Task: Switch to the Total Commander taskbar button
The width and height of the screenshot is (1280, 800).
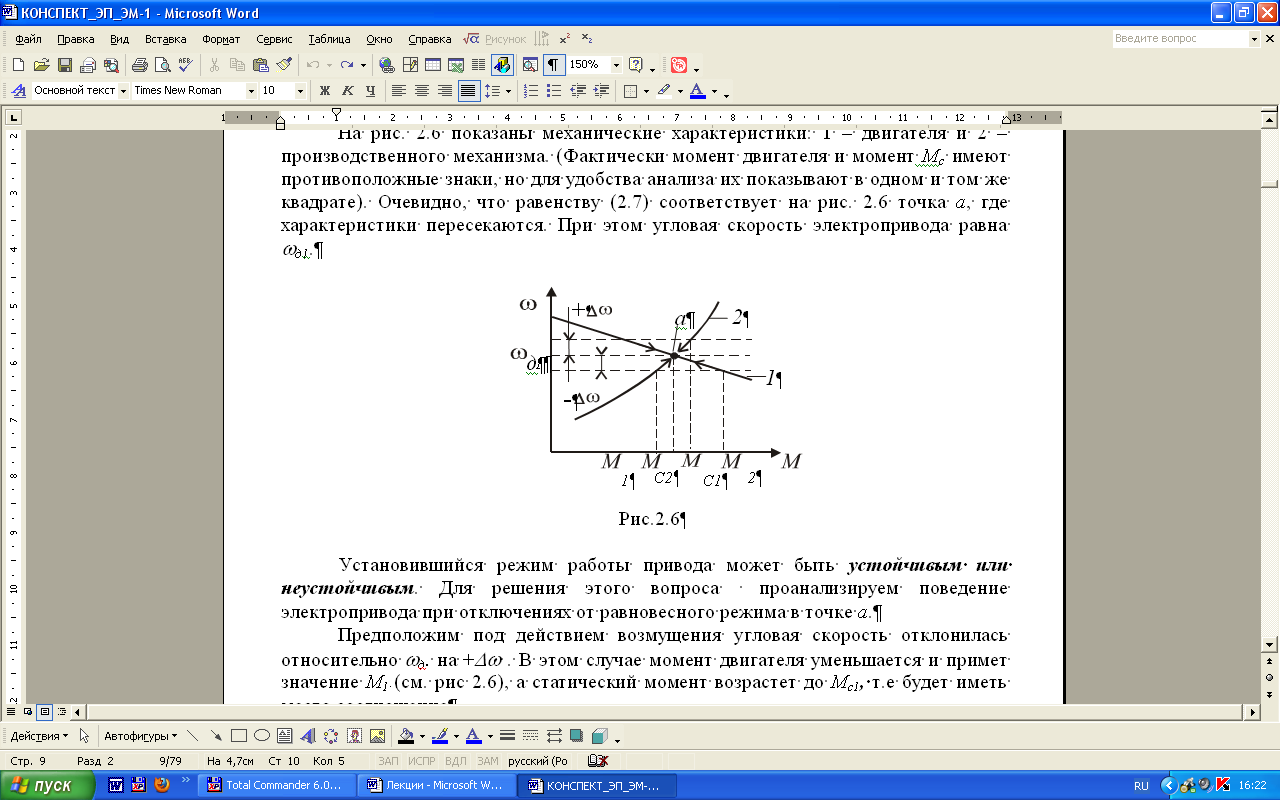Action: point(275,786)
